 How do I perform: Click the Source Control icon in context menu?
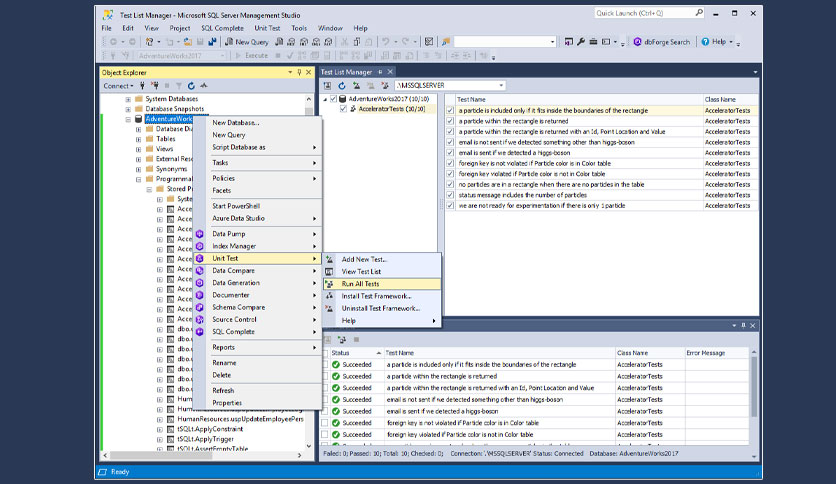(199, 320)
